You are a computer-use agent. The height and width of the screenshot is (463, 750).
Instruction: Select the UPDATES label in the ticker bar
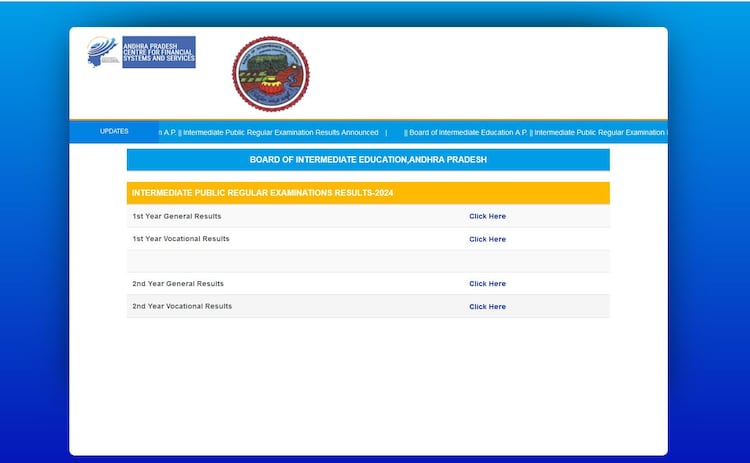[114, 132]
